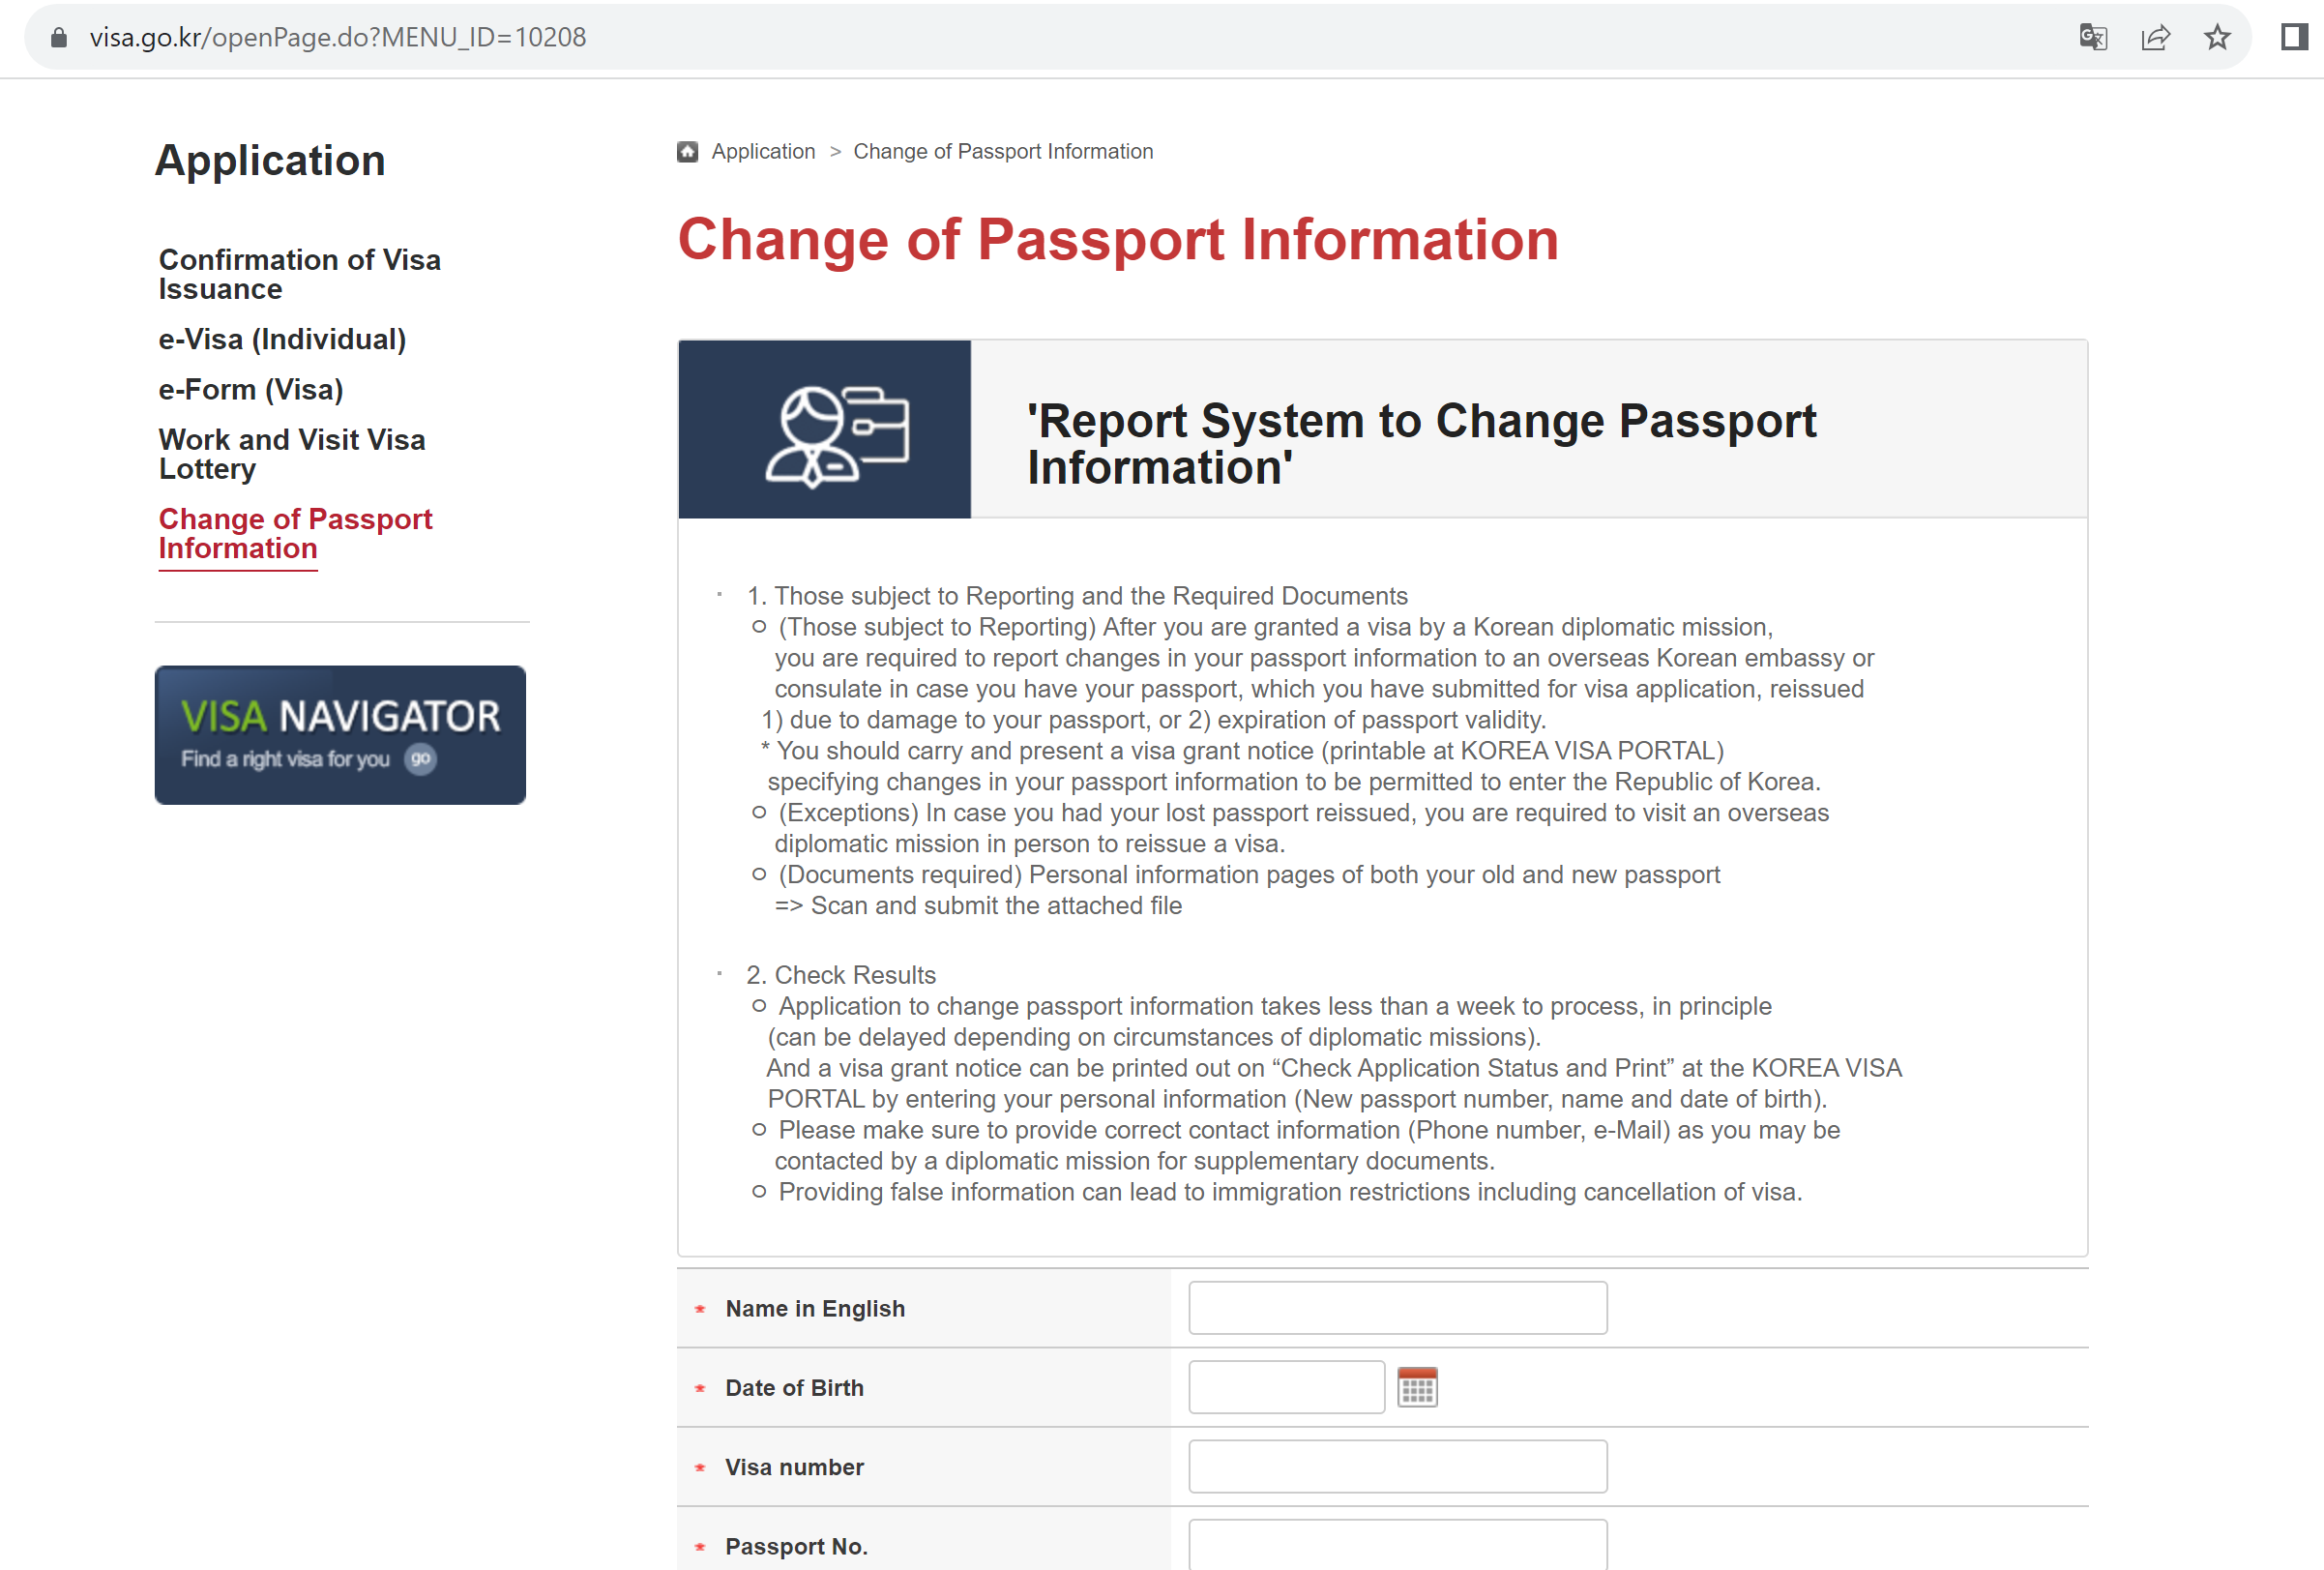Click the passport report banner icon
This screenshot has height=1570, width=2324.
(824, 429)
